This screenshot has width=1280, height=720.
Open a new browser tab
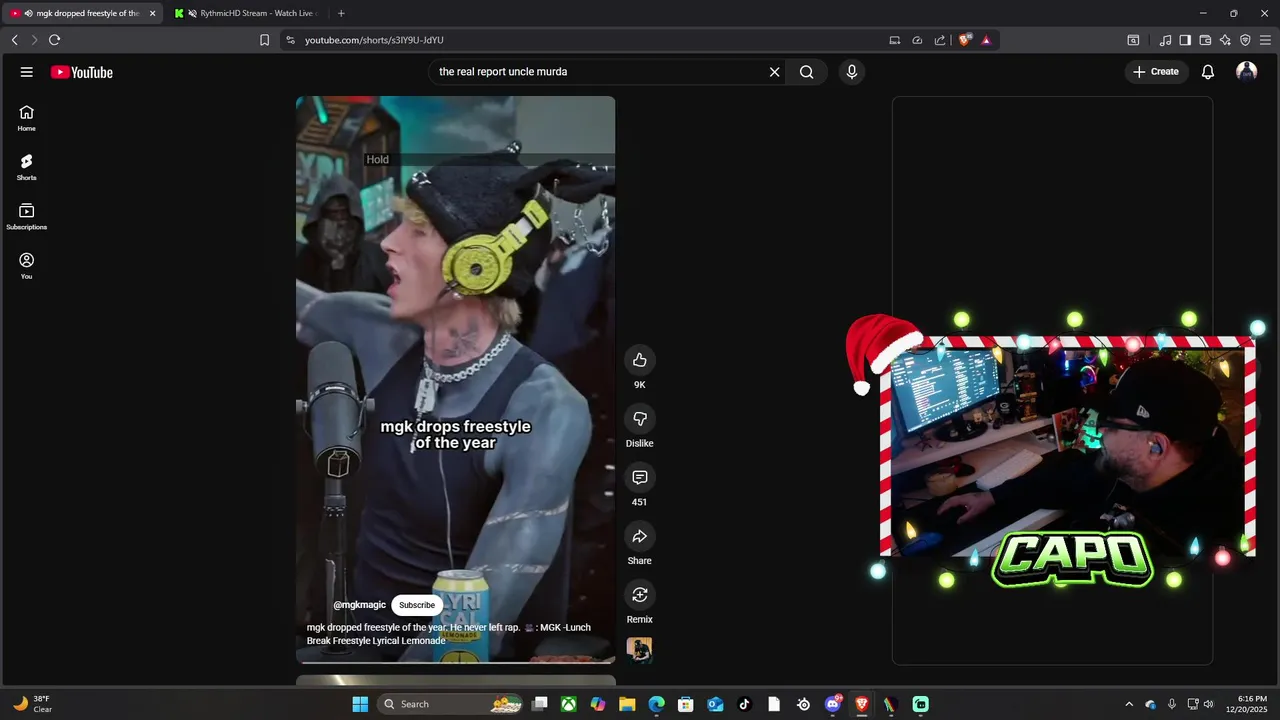pyautogui.click(x=341, y=14)
